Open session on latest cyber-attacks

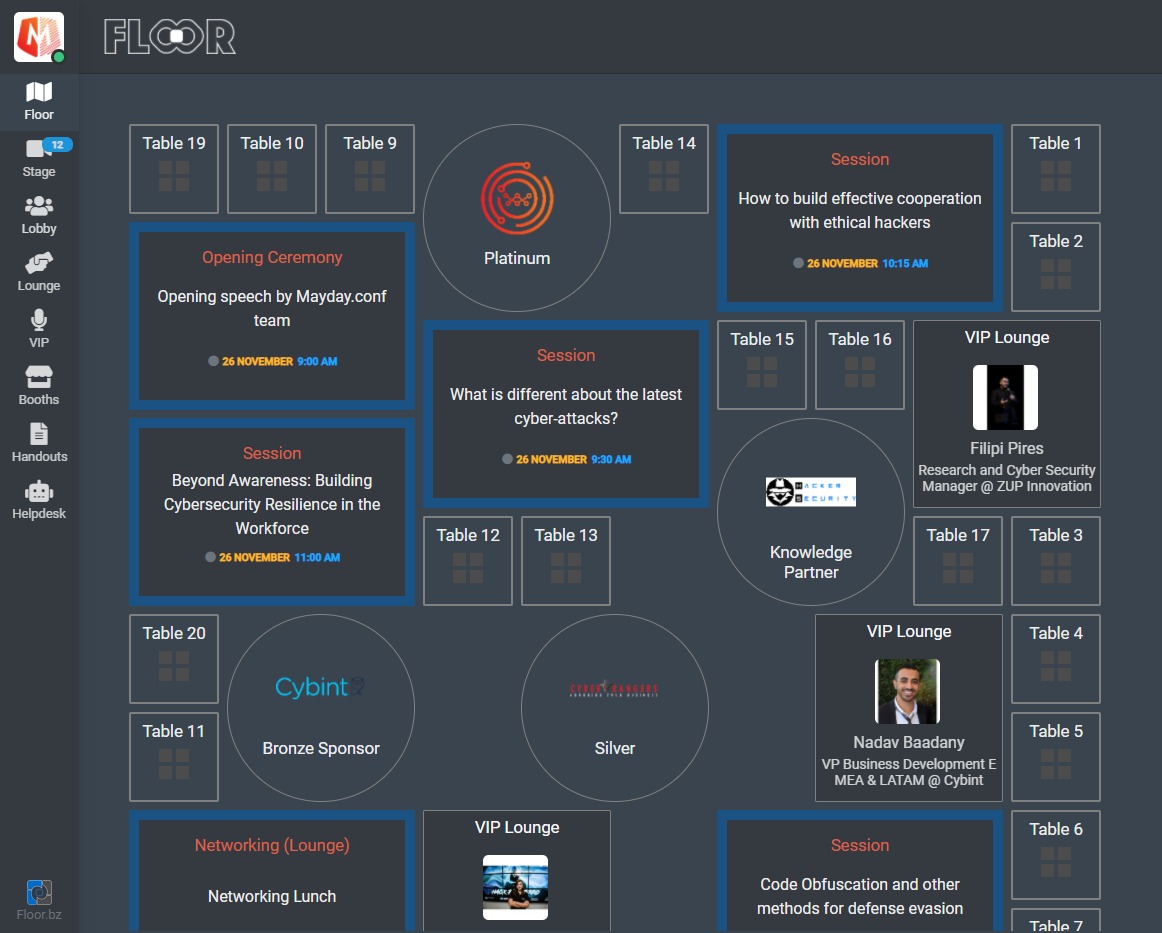point(566,414)
